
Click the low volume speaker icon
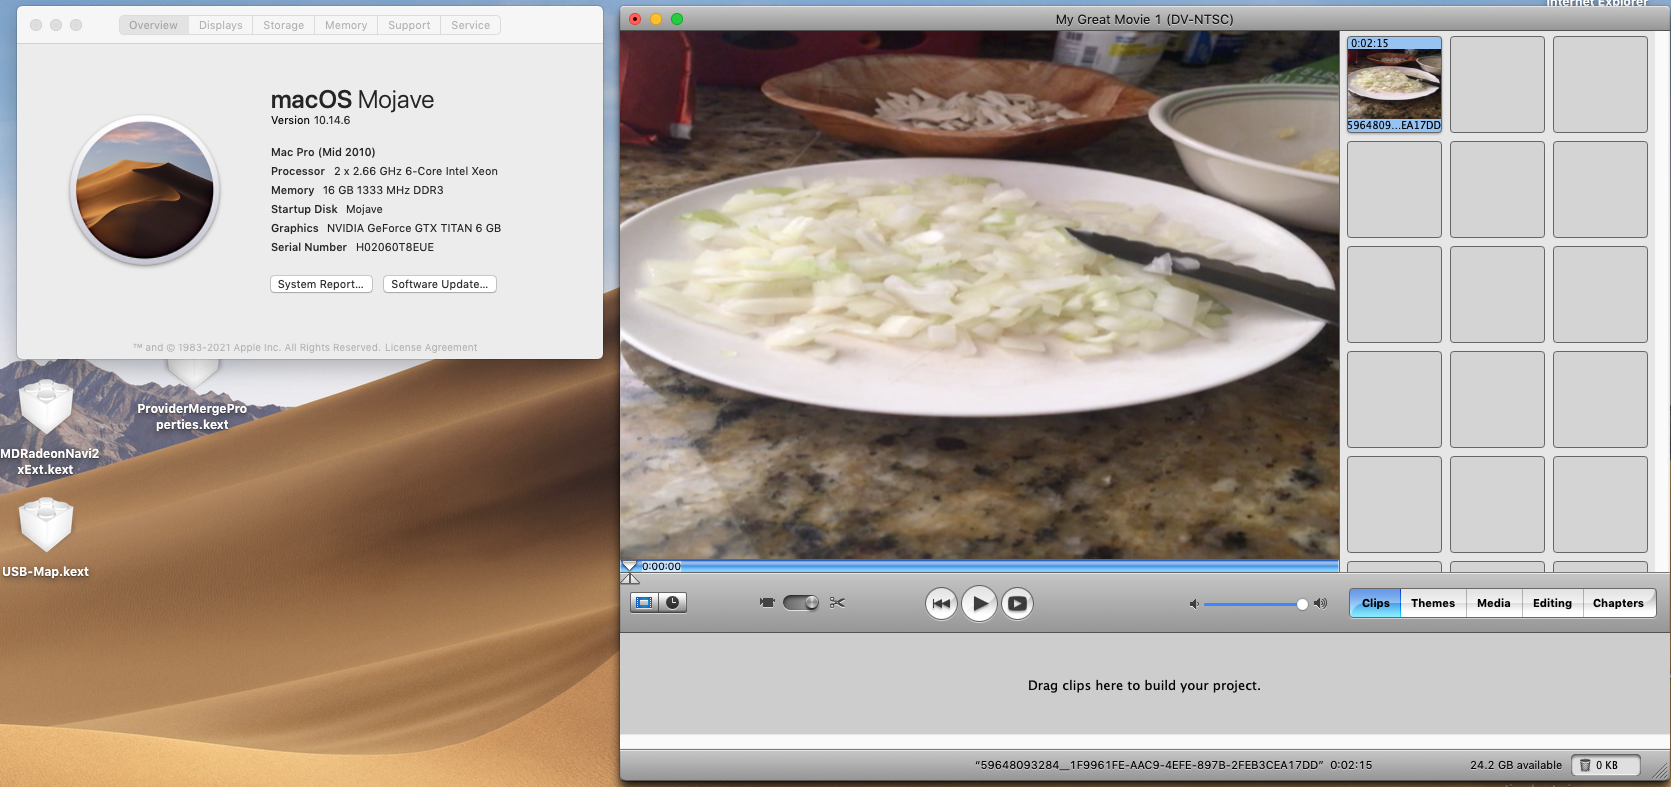click(1193, 604)
